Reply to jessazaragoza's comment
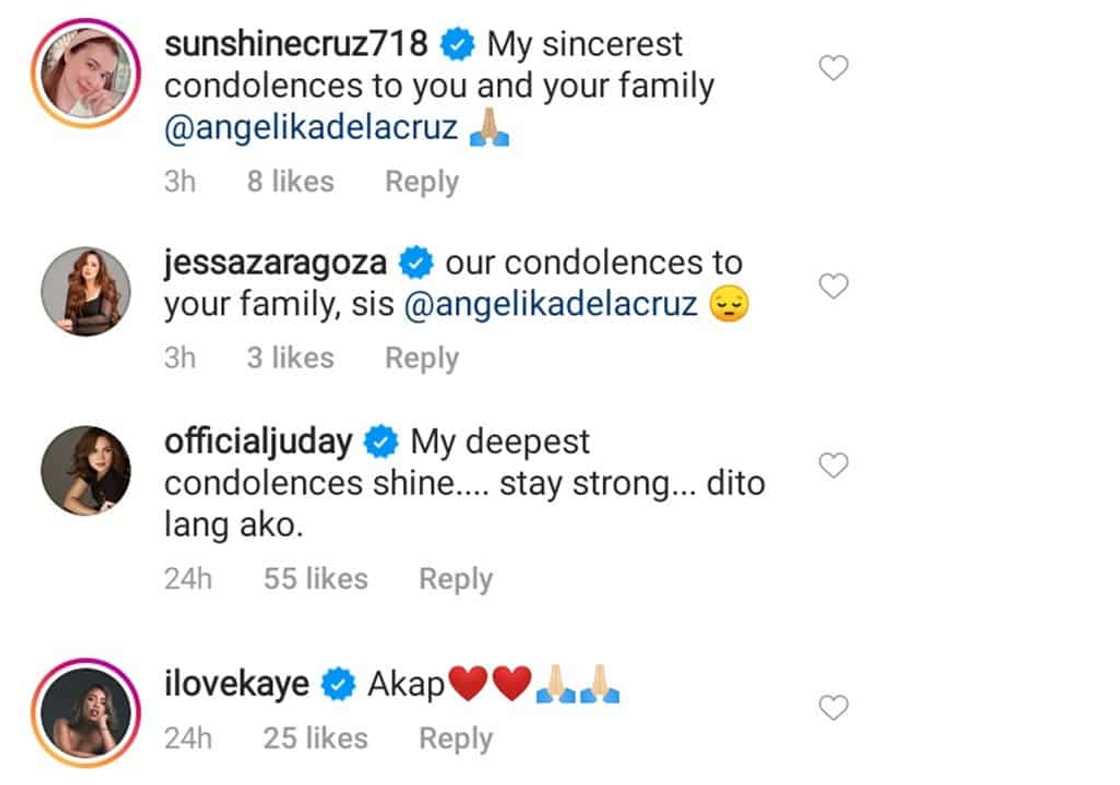 [422, 358]
